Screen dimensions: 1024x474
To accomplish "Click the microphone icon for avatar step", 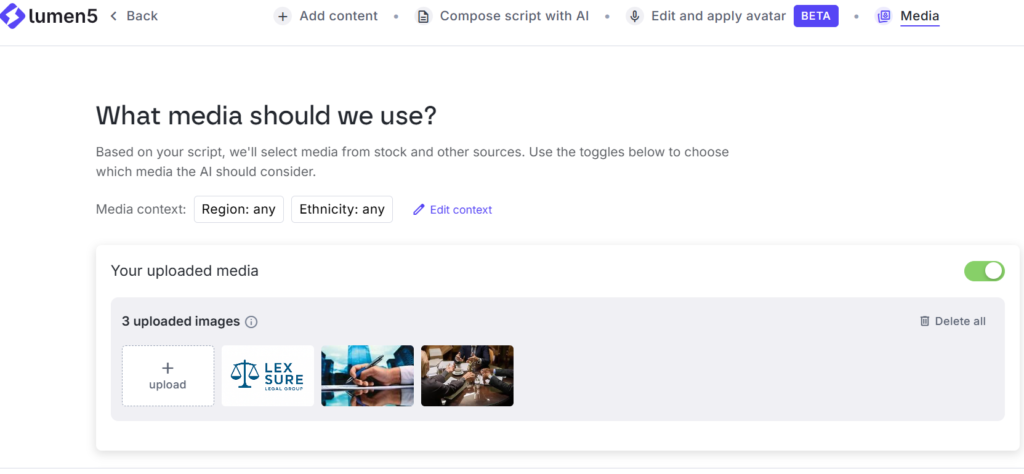I will pyautogui.click(x=634, y=16).
